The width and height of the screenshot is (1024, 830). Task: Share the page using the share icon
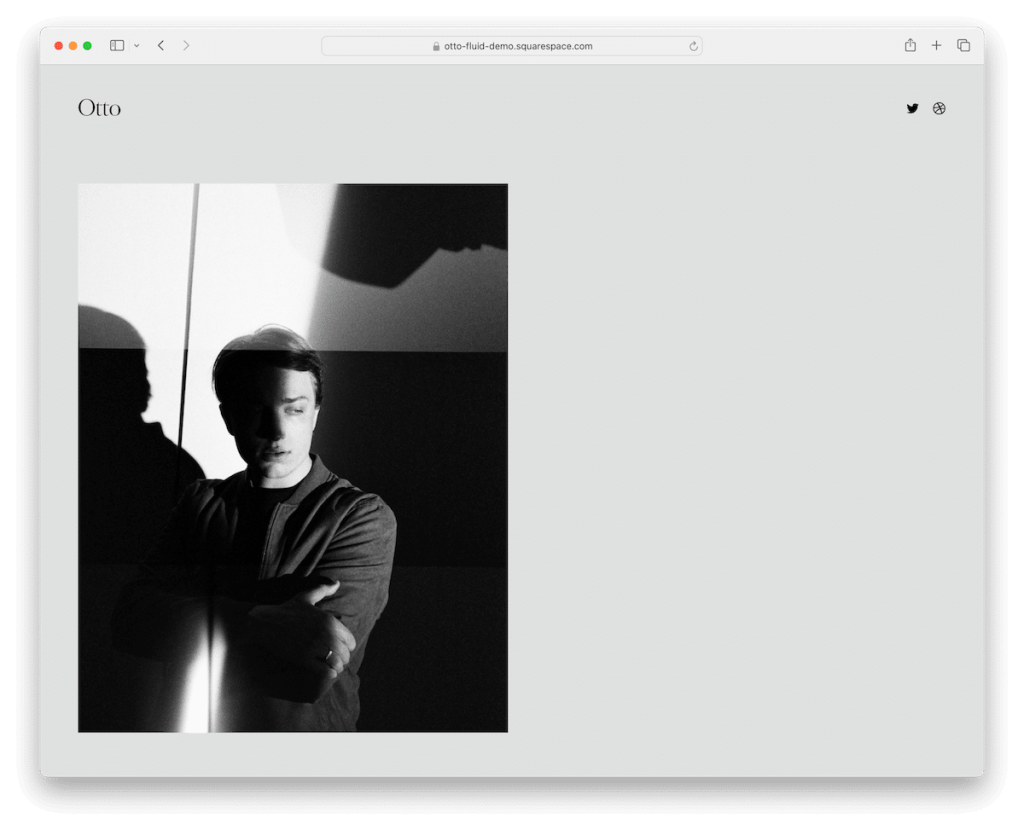pos(910,45)
